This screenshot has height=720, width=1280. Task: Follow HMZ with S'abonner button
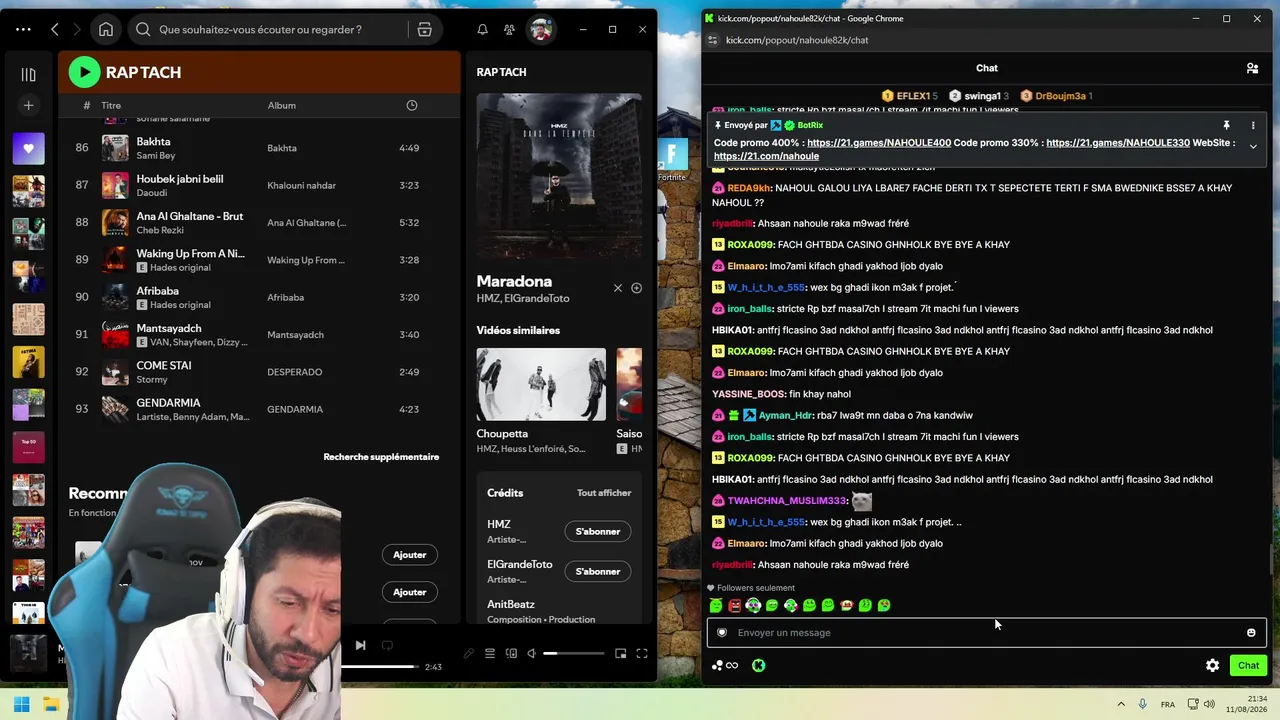[598, 531]
